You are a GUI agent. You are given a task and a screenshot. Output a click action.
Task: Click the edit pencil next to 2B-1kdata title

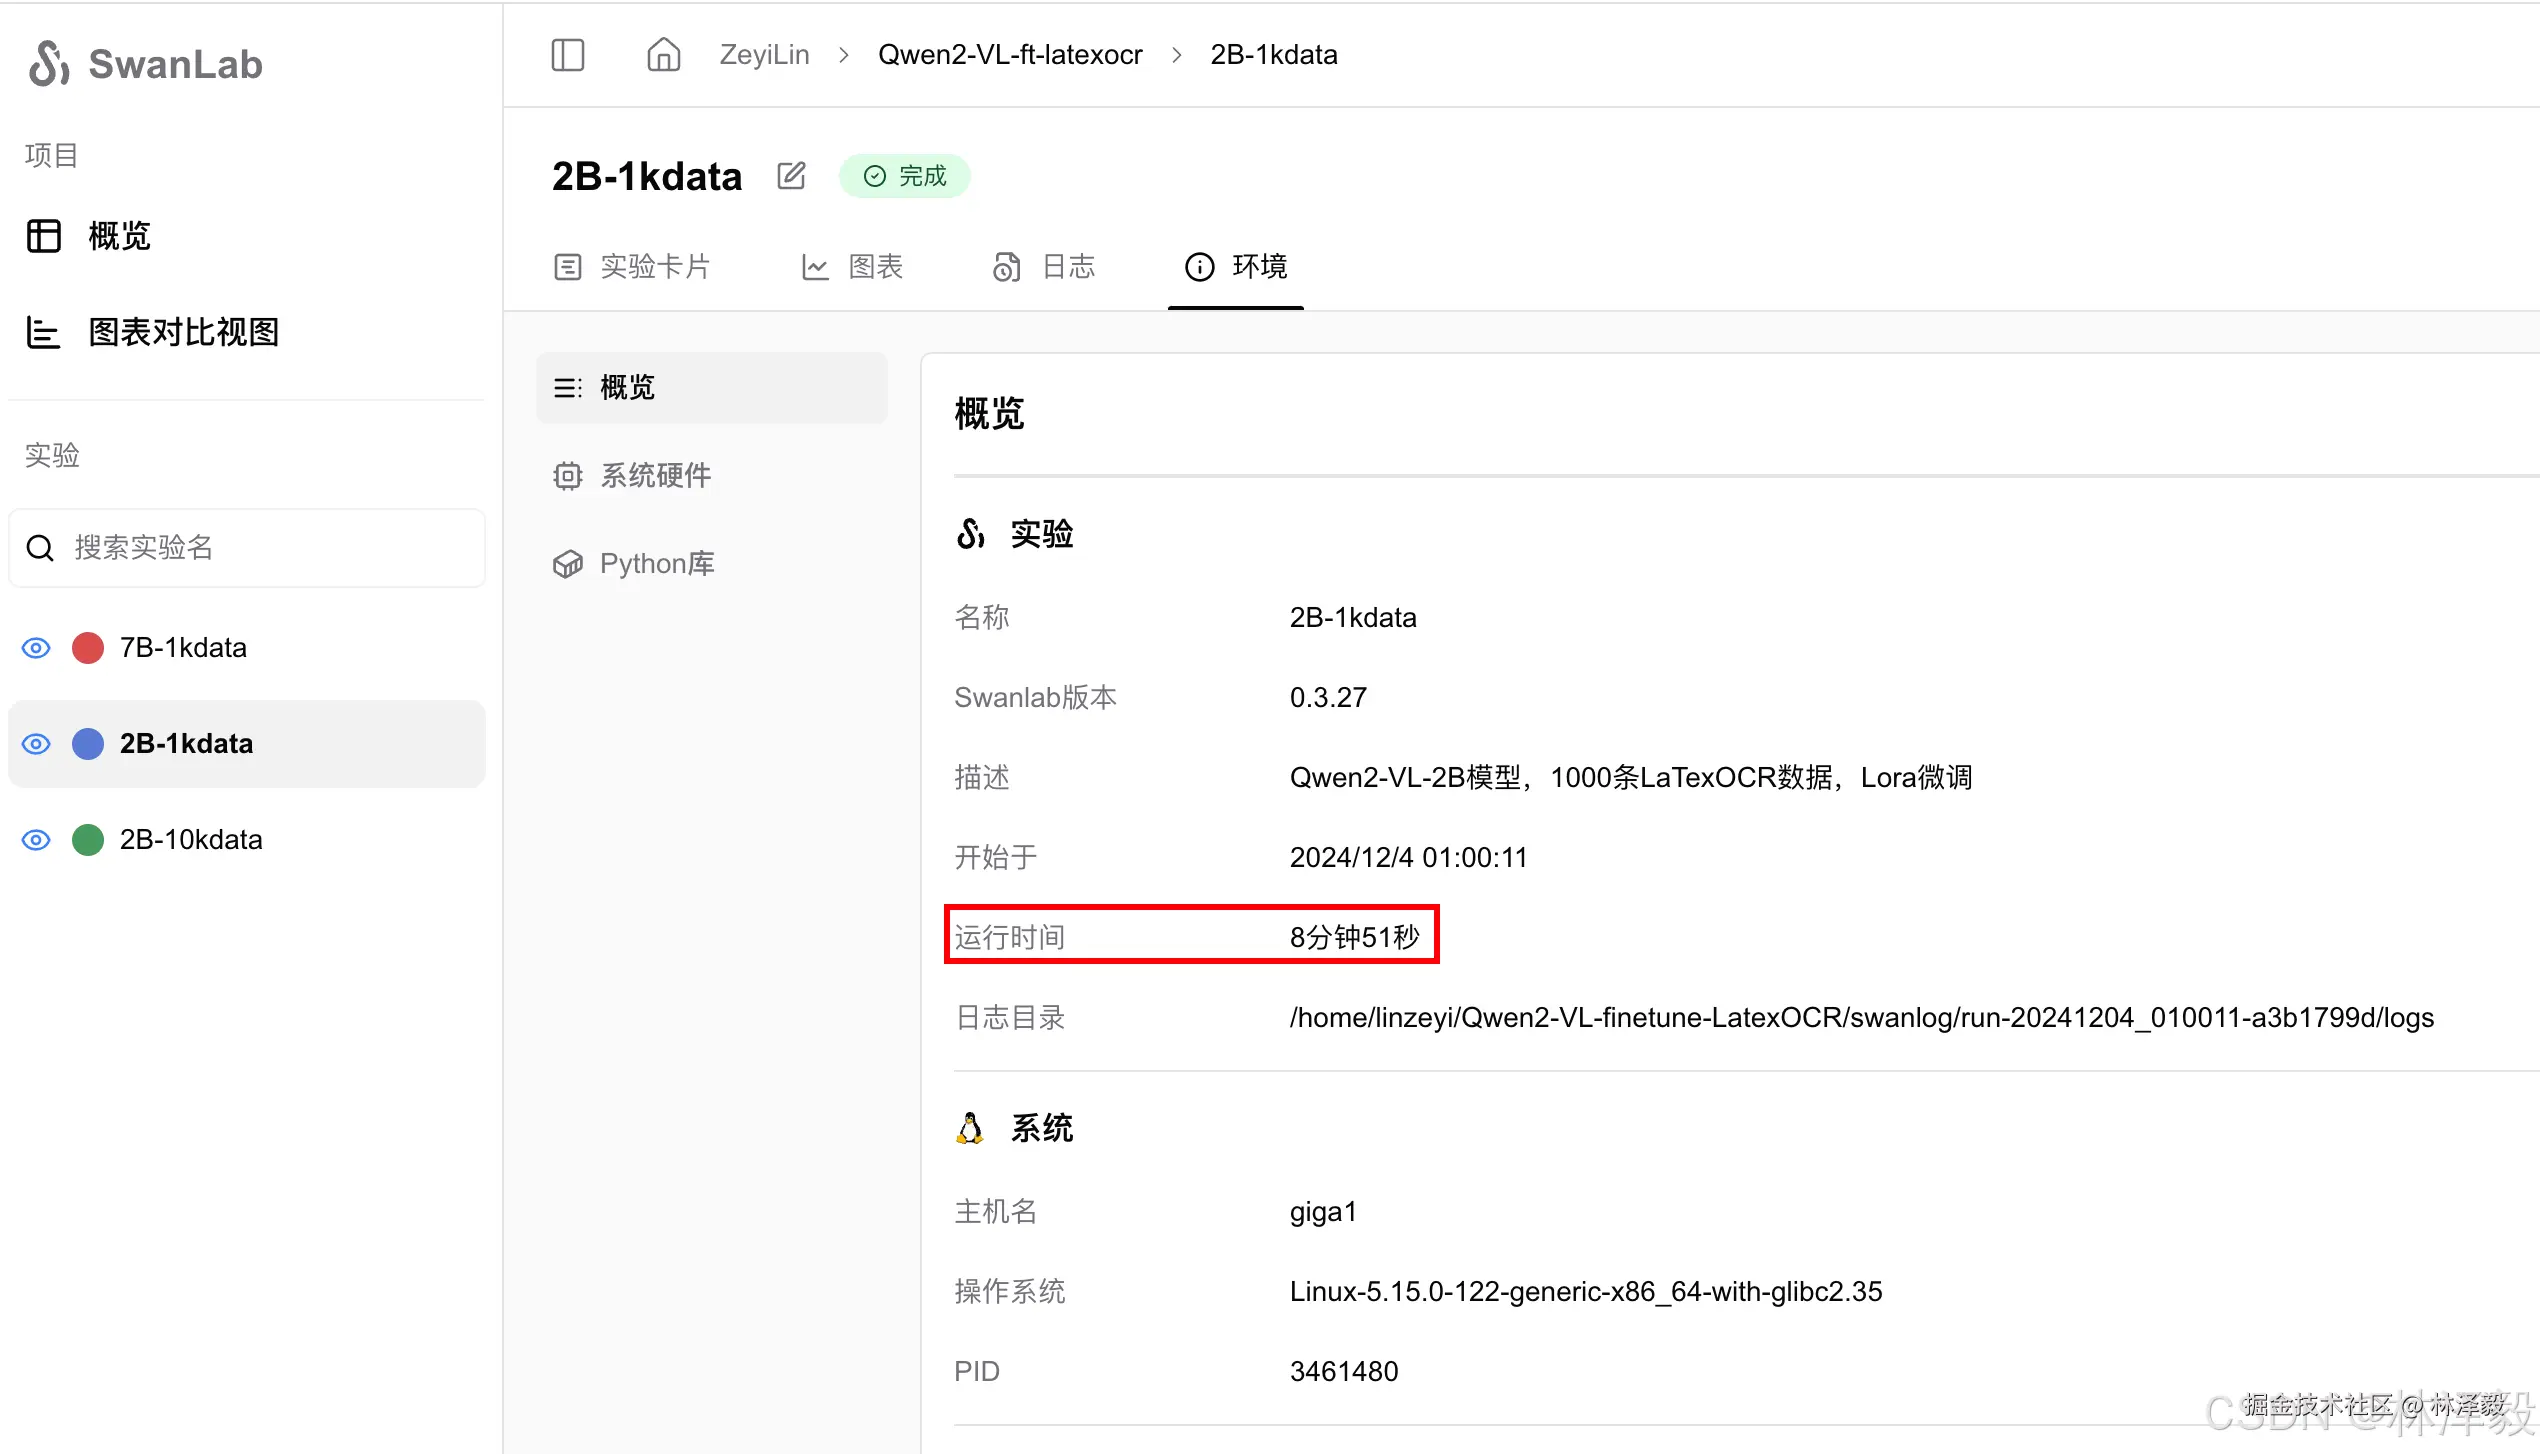[x=791, y=175]
